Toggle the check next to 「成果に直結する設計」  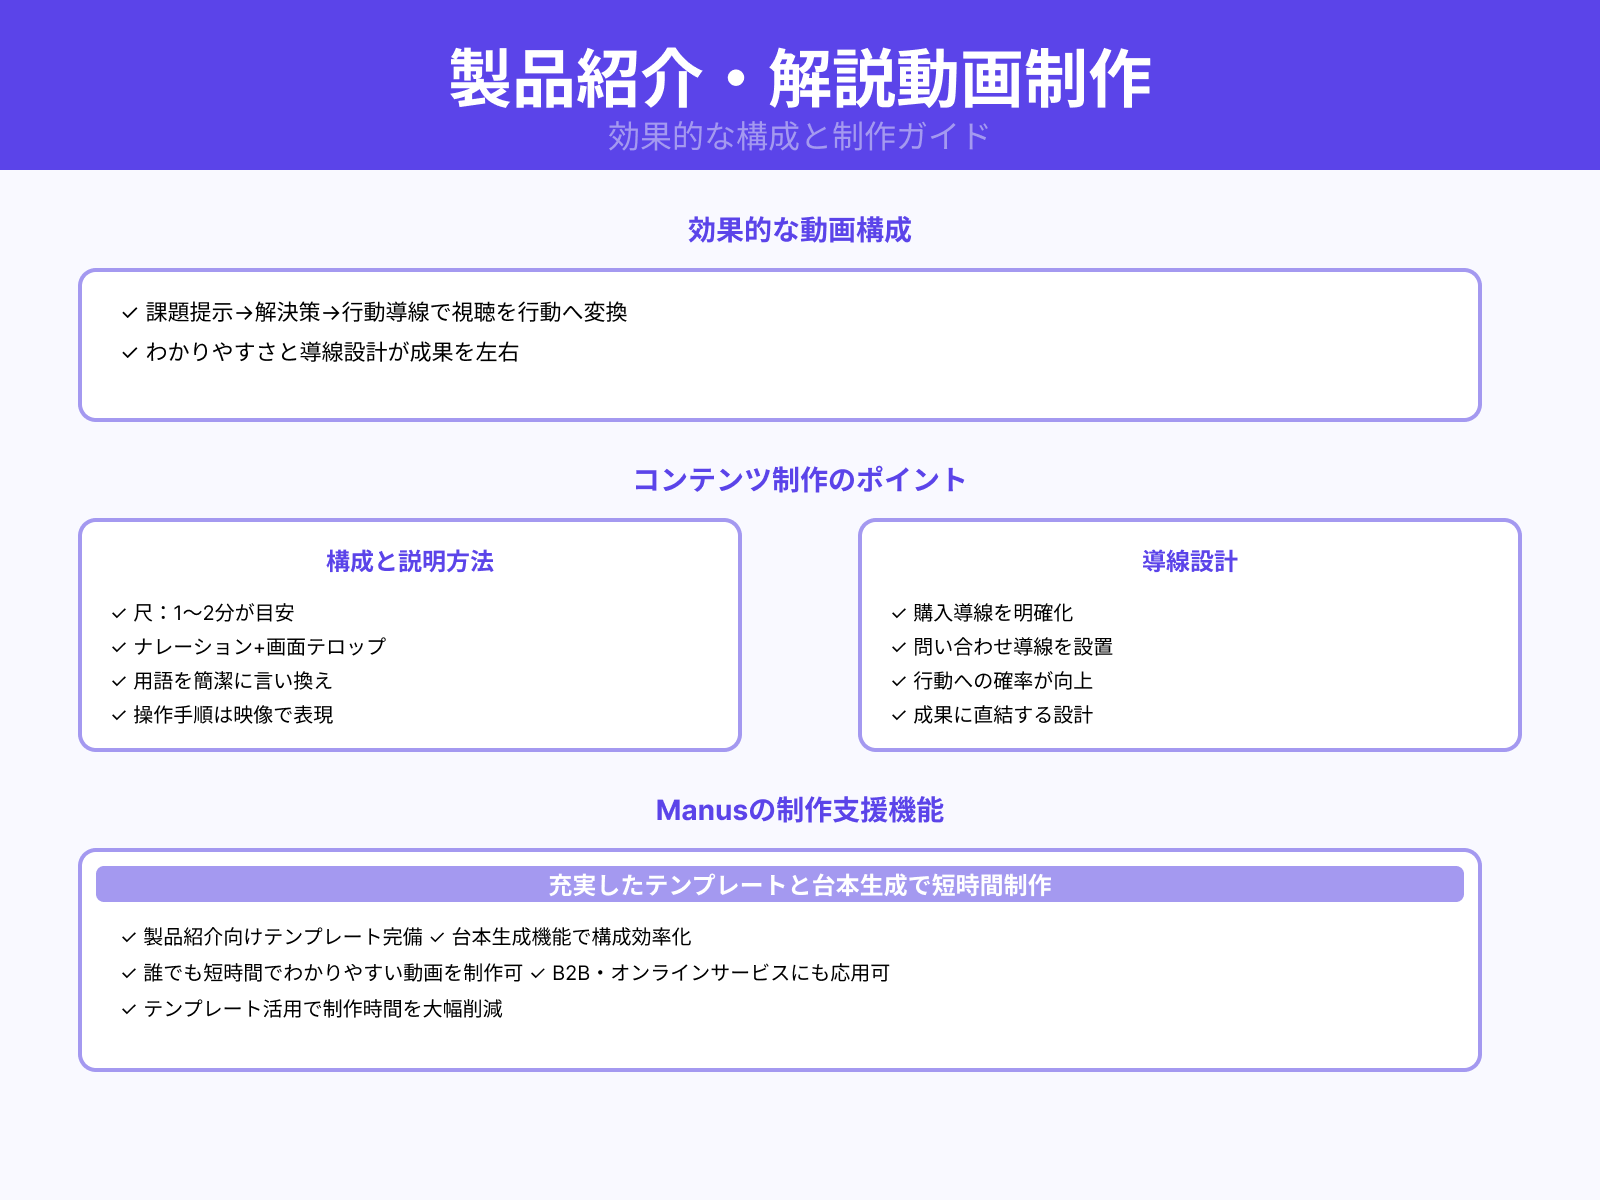click(x=896, y=715)
